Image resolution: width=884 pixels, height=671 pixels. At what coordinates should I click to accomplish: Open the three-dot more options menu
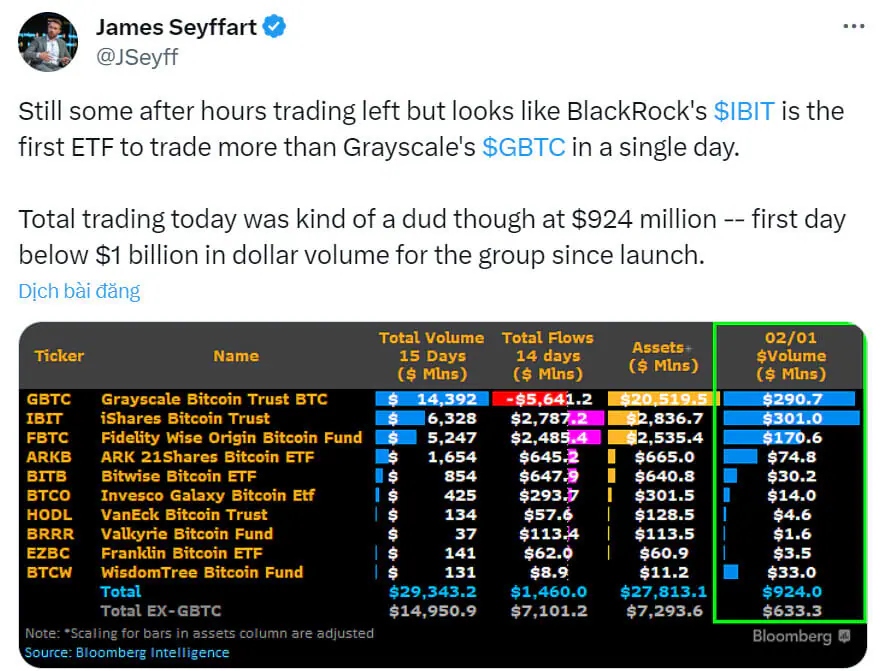[853, 27]
